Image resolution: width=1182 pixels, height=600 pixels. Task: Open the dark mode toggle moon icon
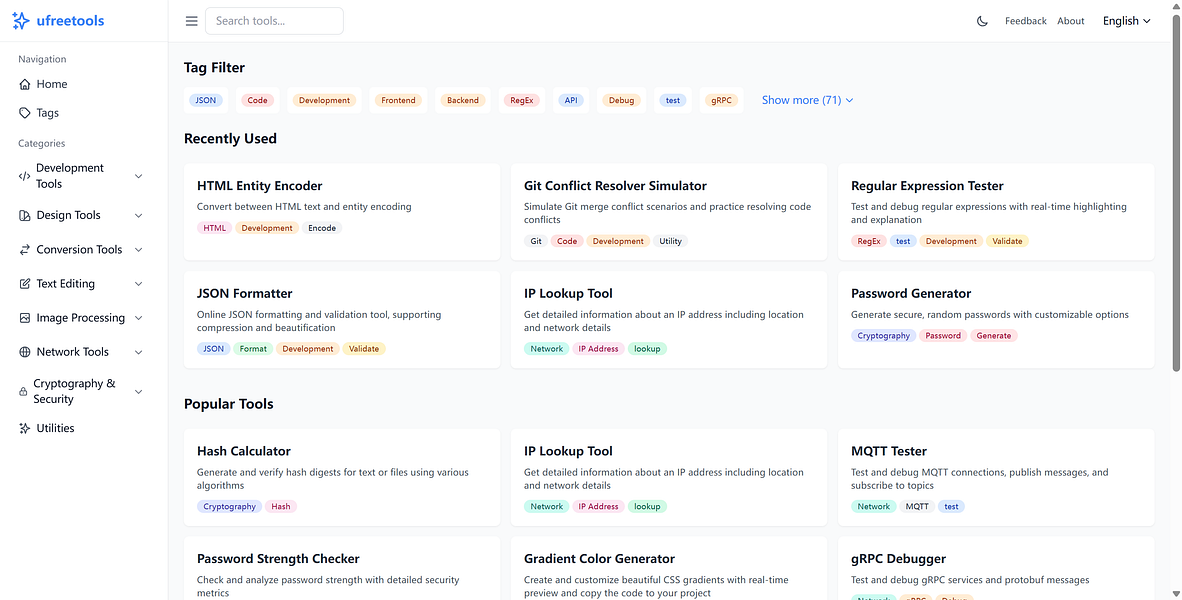click(981, 20)
